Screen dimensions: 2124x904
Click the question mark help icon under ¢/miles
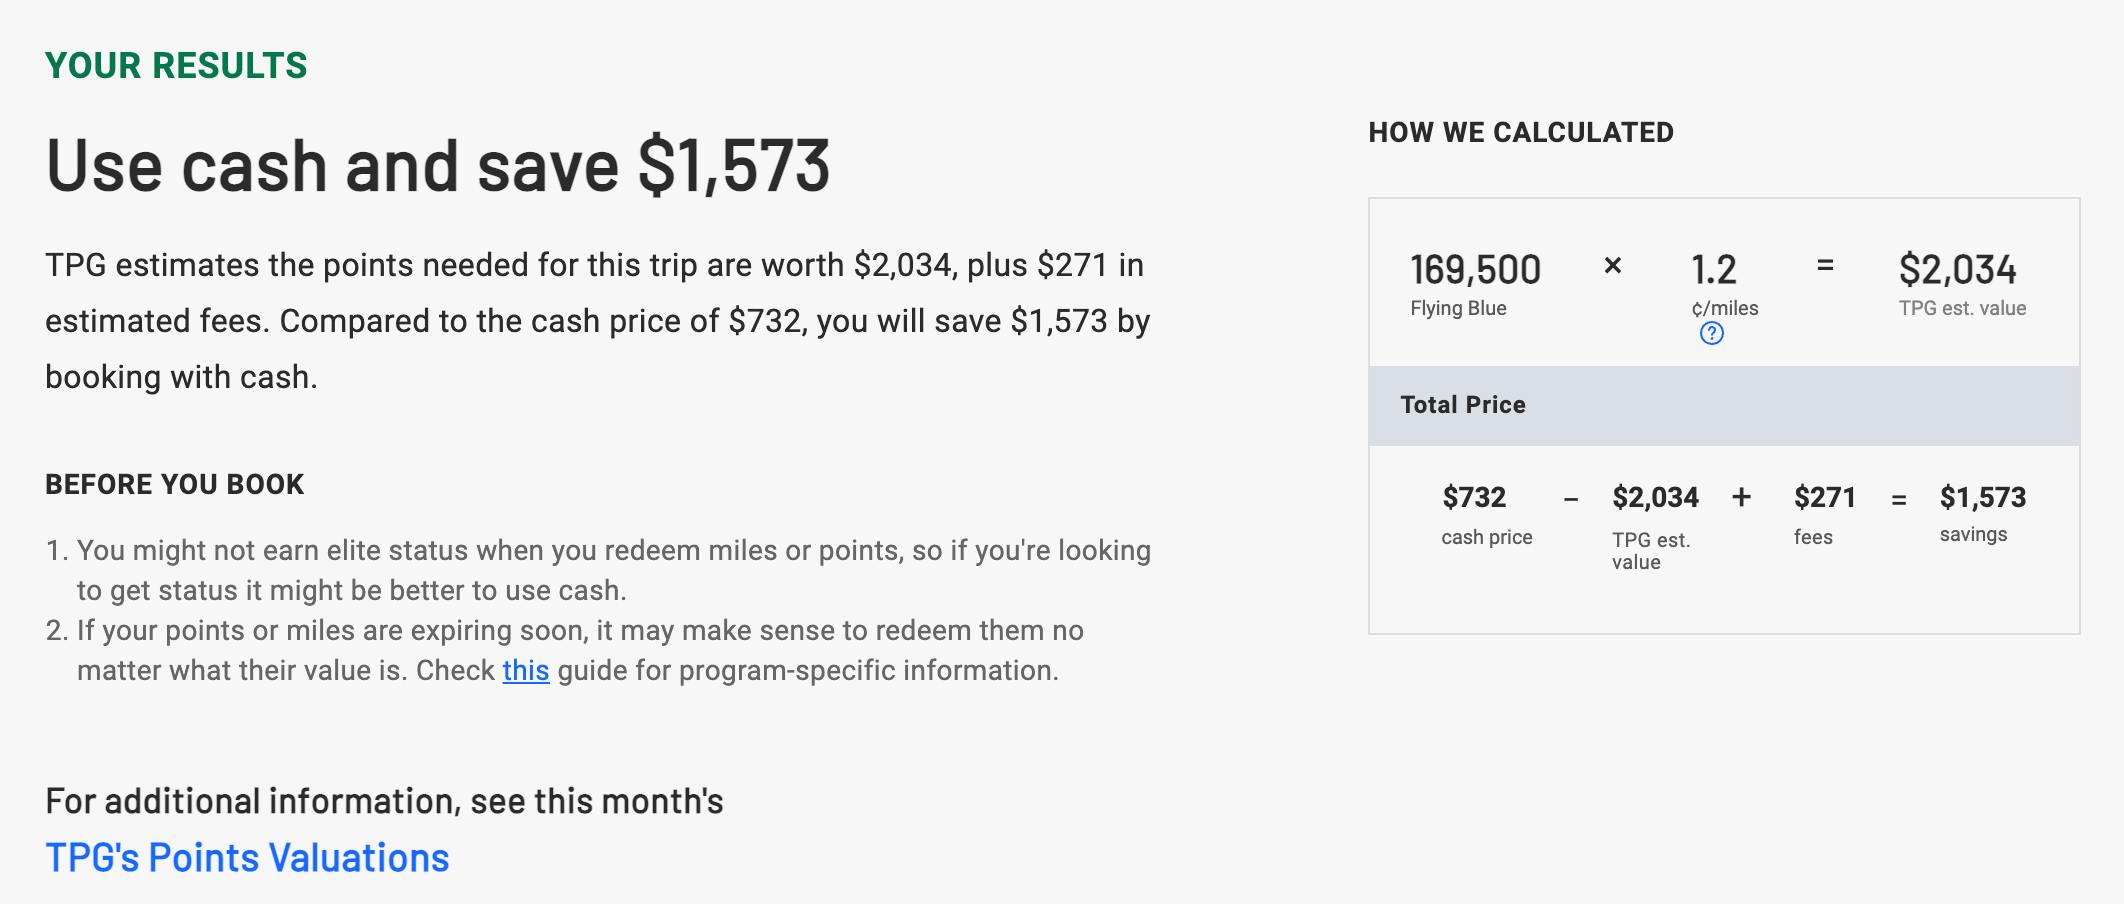[x=1711, y=334]
